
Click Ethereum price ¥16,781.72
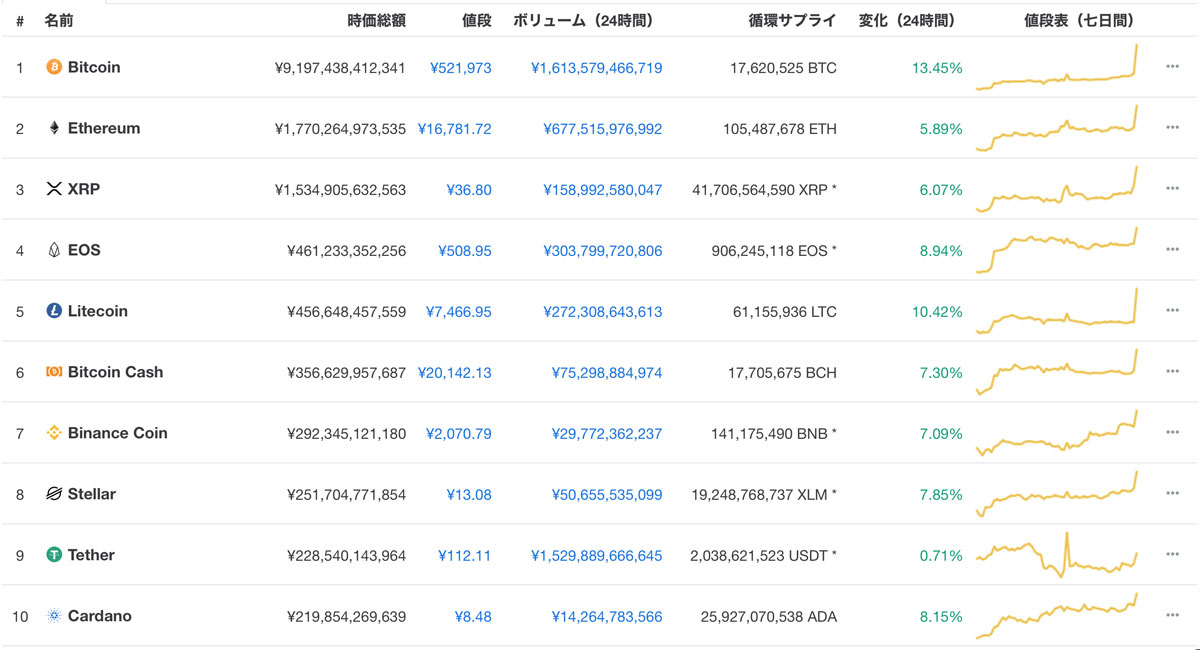pos(455,129)
